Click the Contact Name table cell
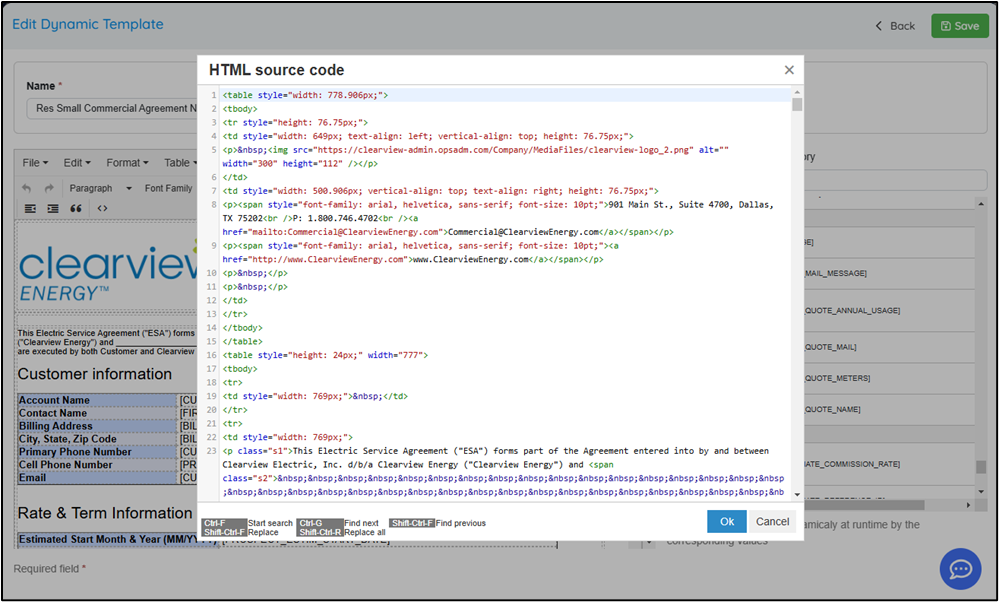This screenshot has height=602, width=999. point(97,413)
